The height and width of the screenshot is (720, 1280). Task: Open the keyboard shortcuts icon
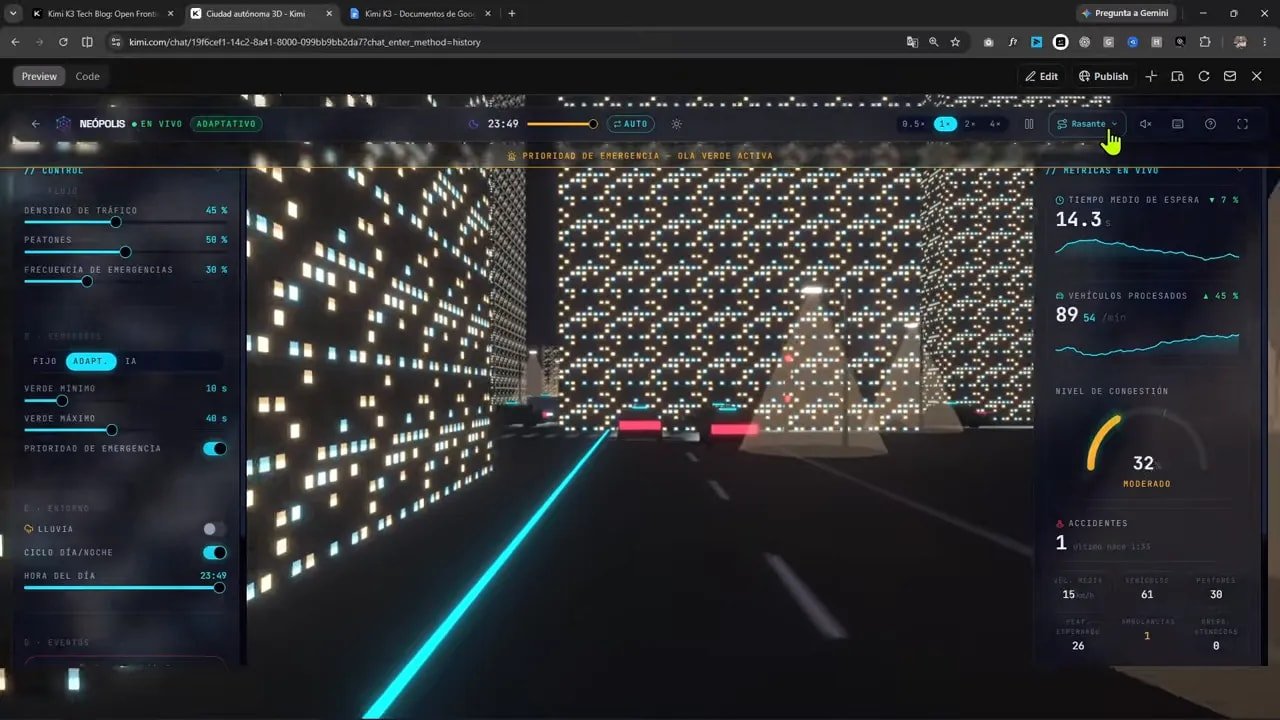(x=1178, y=124)
